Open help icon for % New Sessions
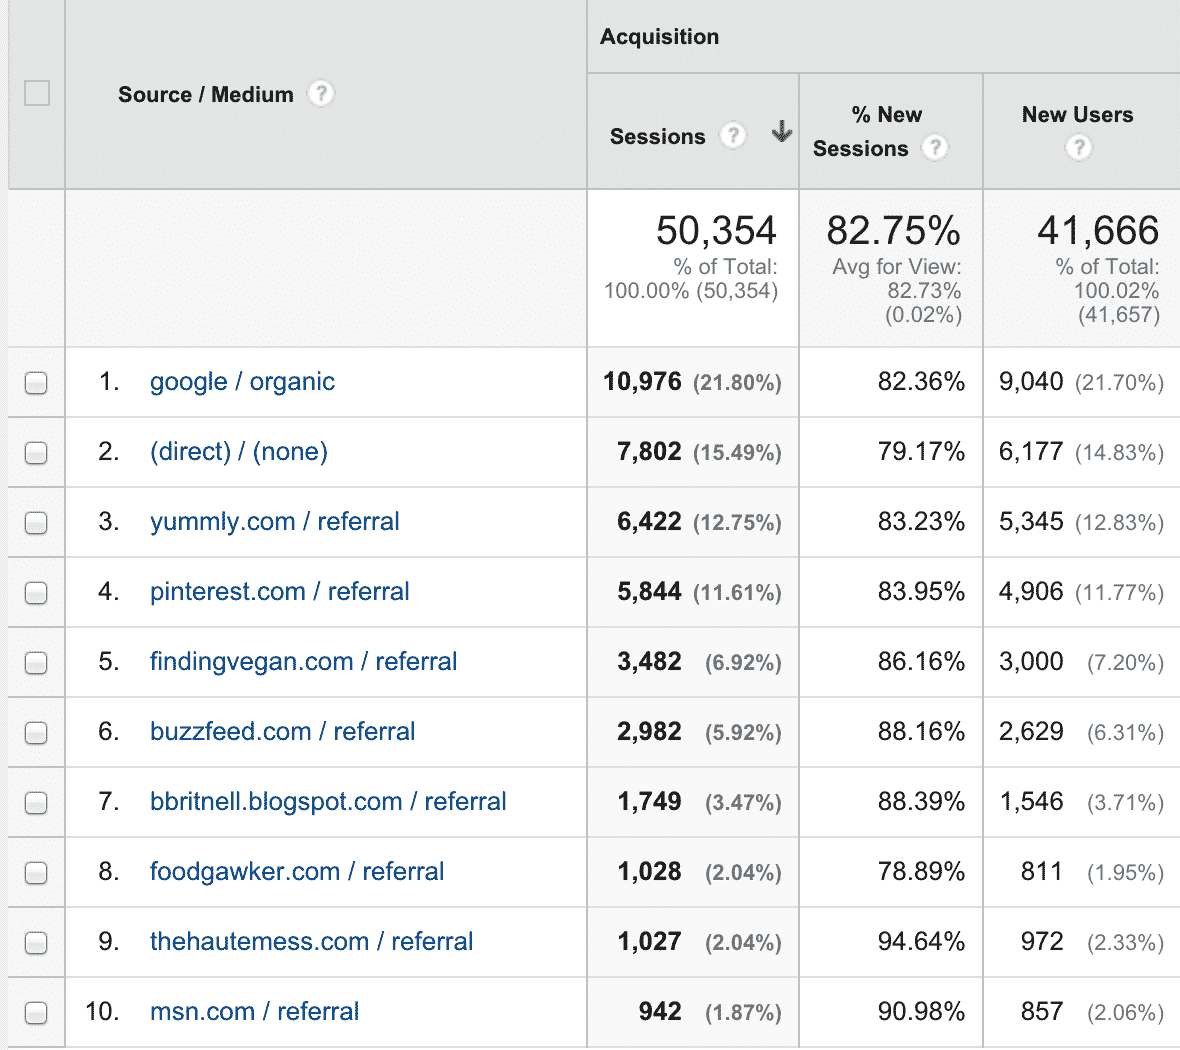 pos(935,148)
